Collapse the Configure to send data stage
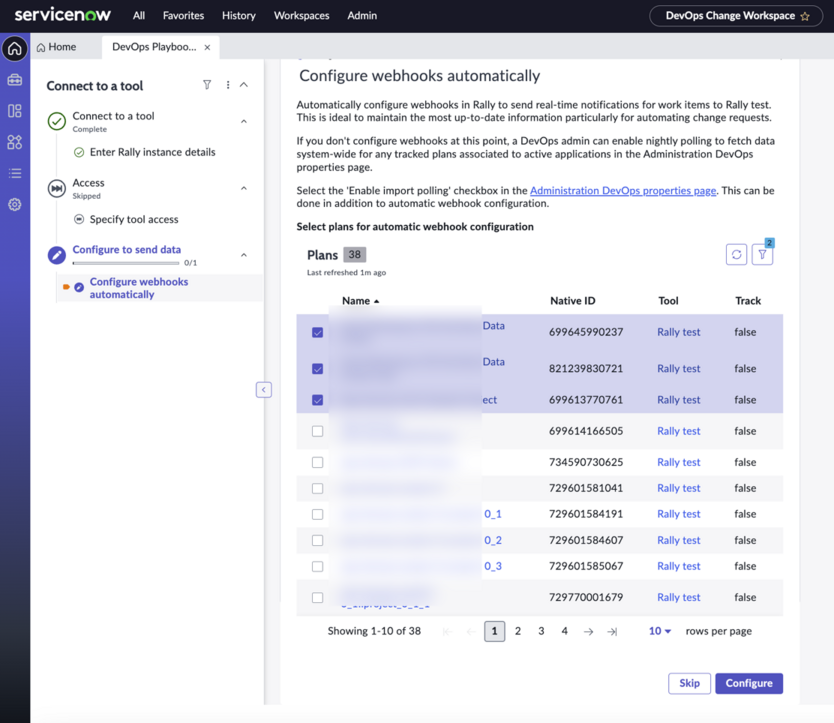The height and width of the screenshot is (723, 834). 244,255
